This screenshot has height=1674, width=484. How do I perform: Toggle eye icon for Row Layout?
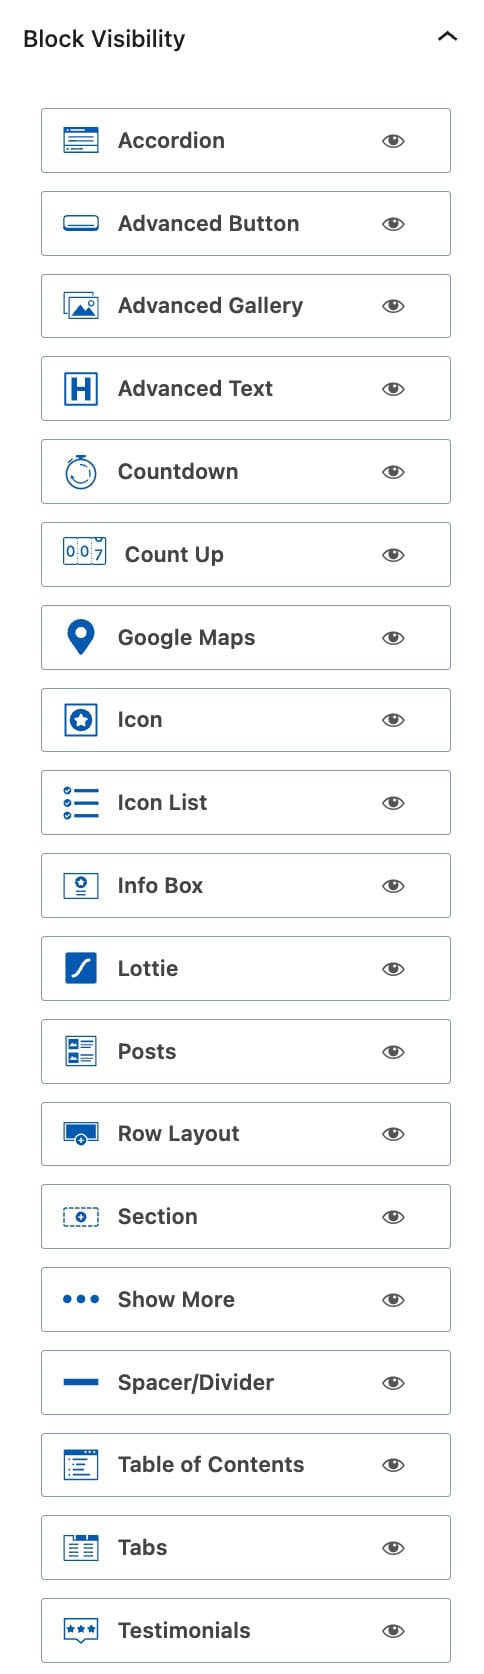click(x=394, y=1134)
